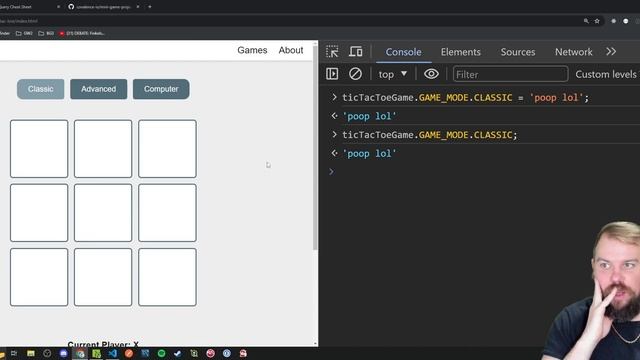Screen dimensions: 640x360
Task: Mark the middle-right tic-tac-toe cell
Action: [167, 213]
